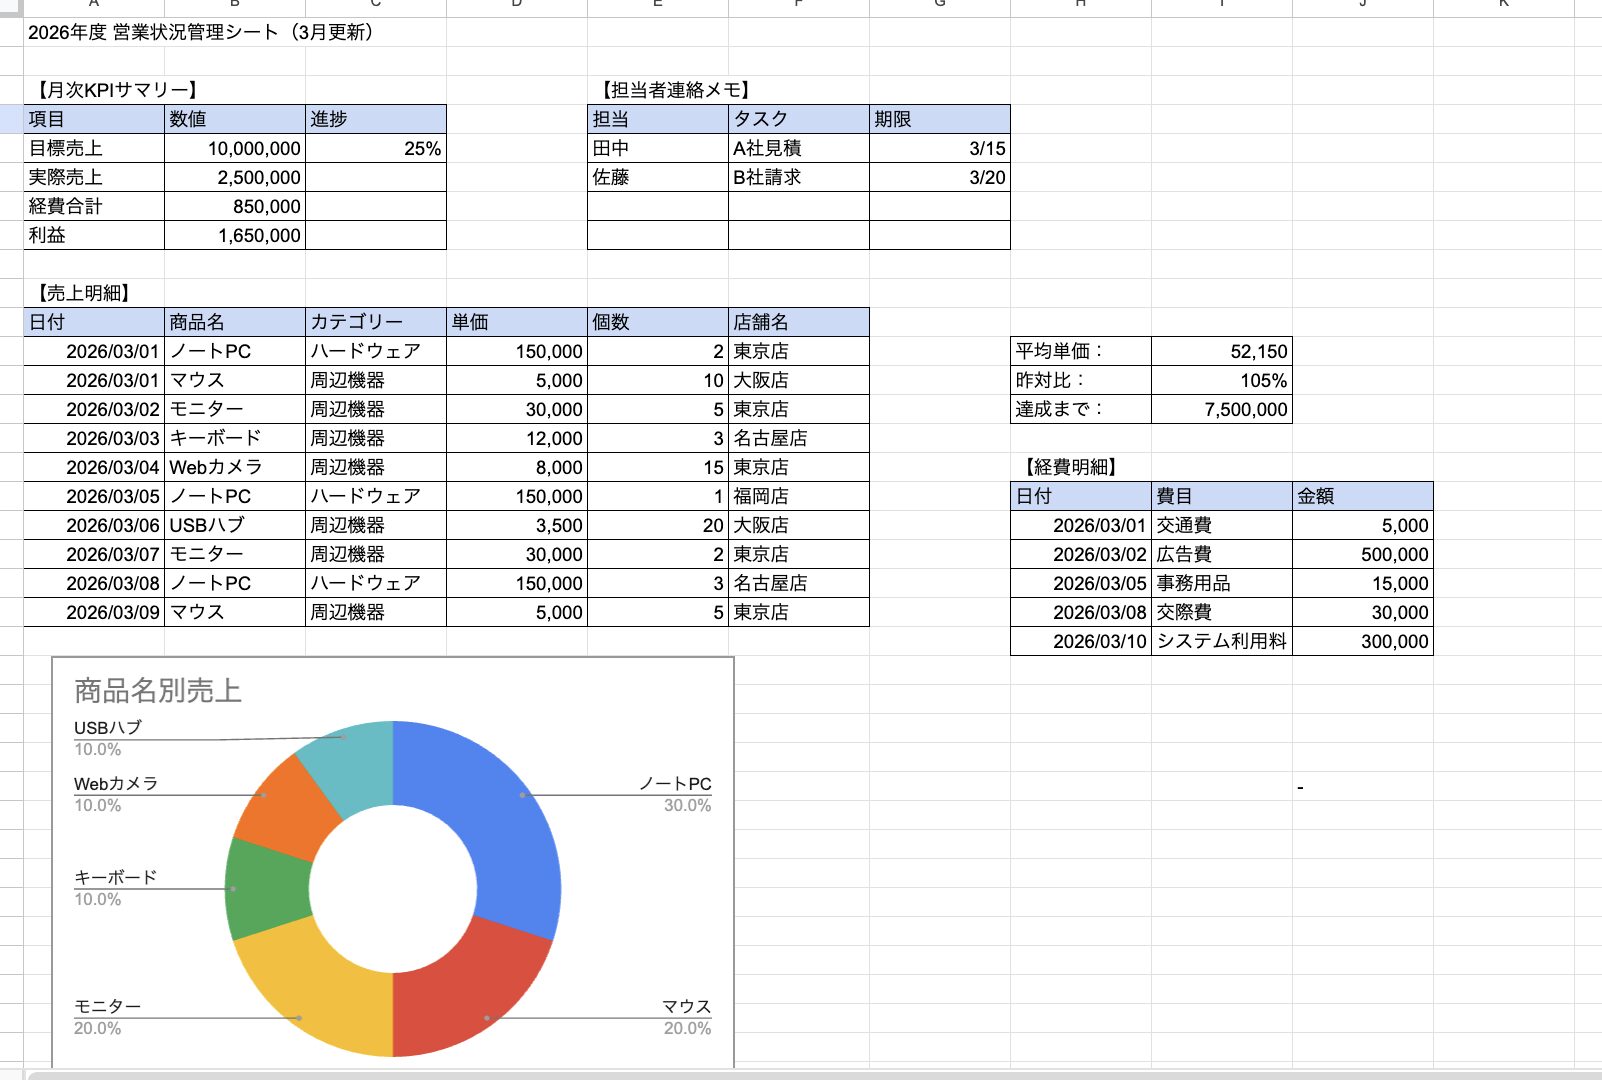1602x1080 pixels.
Task: Click the 進捗 cell showing 25%
Action: pyautogui.click(x=376, y=148)
